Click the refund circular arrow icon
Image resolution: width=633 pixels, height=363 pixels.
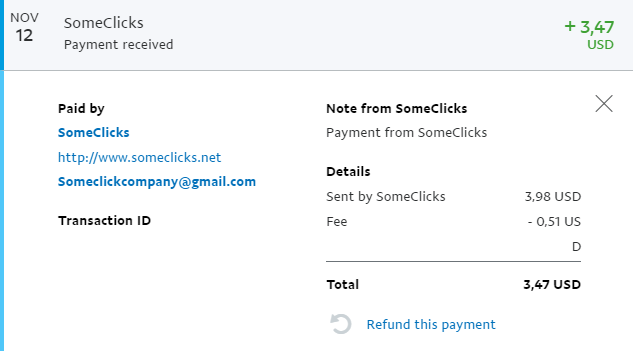pyautogui.click(x=340, y=324)
